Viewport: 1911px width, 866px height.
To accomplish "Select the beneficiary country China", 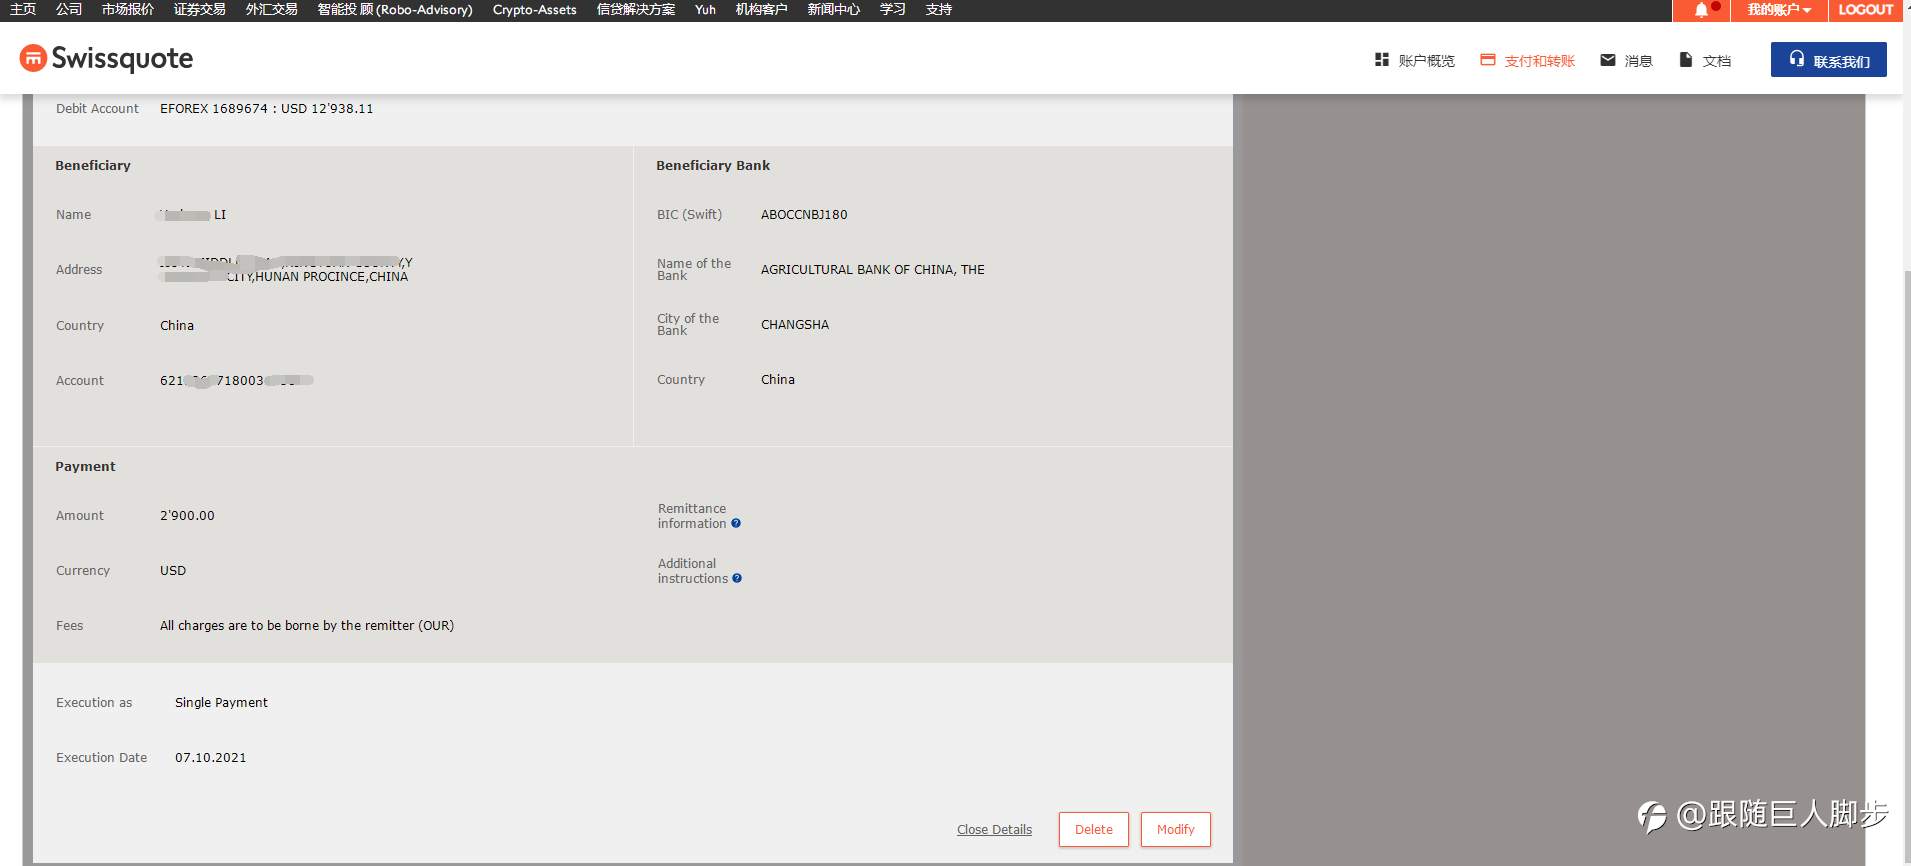I will [x=177, y=325].
